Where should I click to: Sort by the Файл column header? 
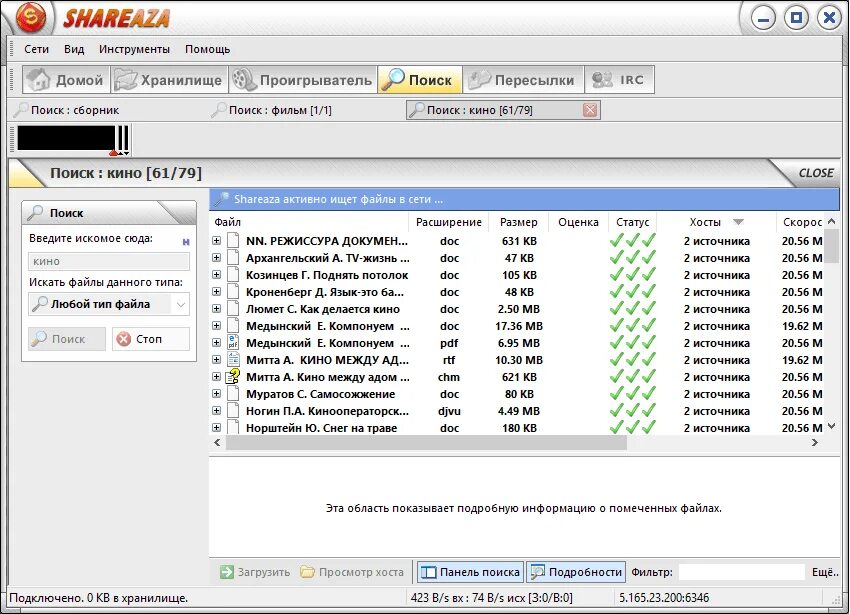[x=308, y=222]
